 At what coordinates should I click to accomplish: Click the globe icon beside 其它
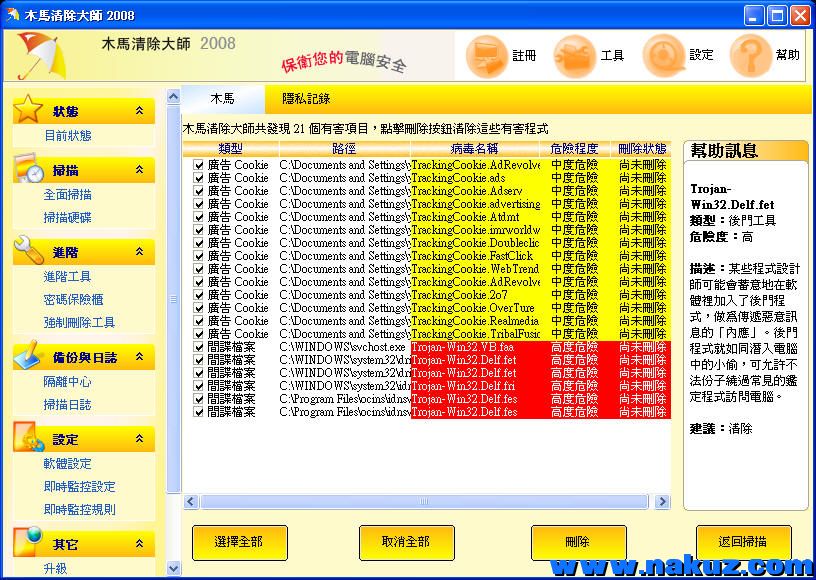(x=27, y=542)
